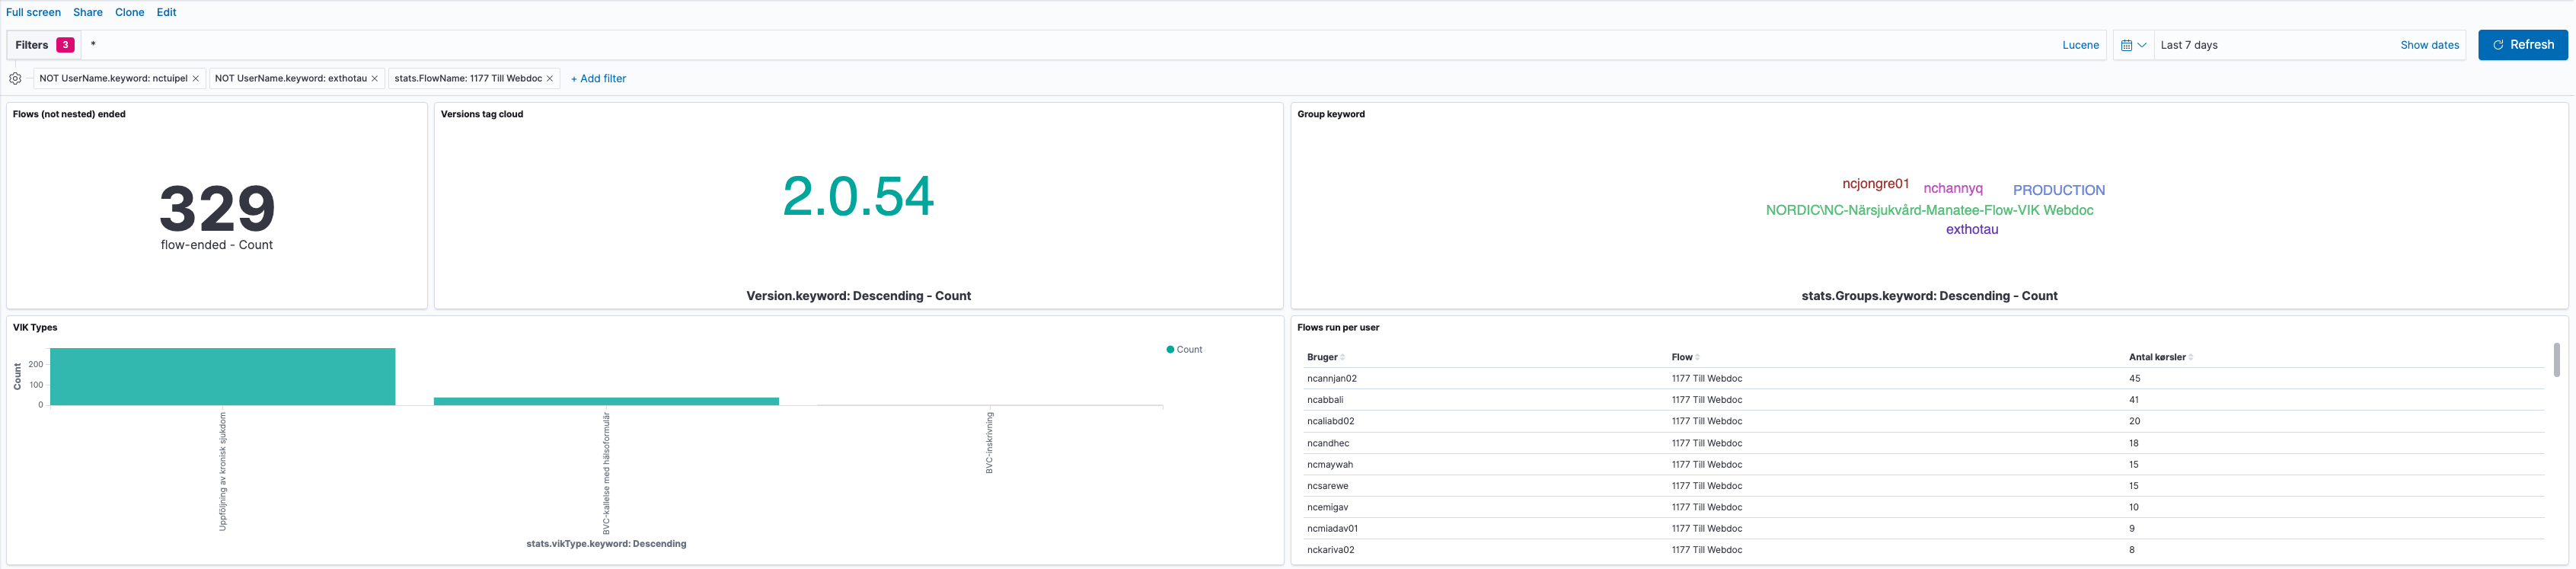Image resolution: width=2576 pixels, height=569 pixels.
Task: Focus the query search bar
Action: point(1070,45)
